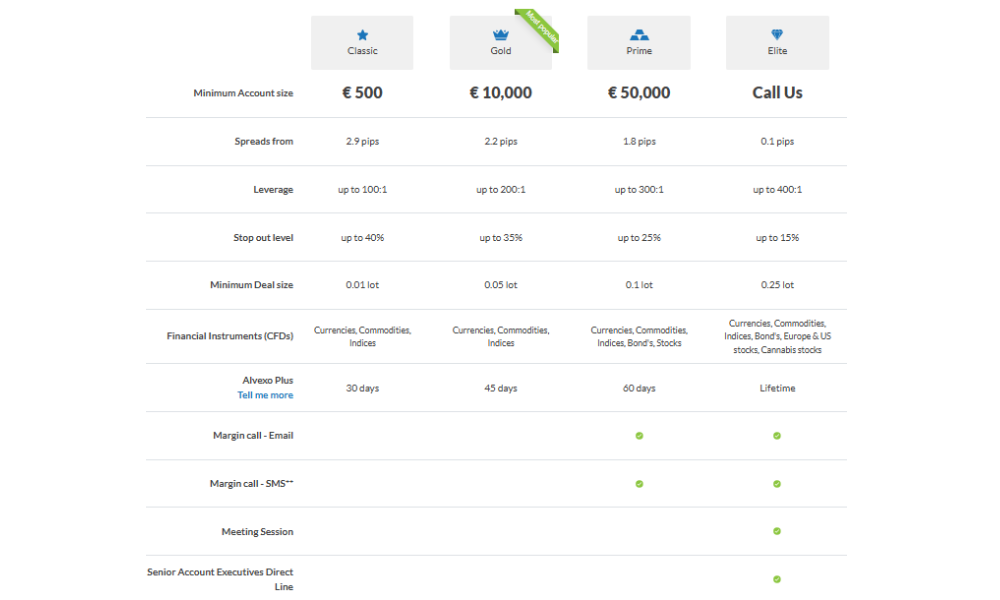Click Prime's Margin call Email checkmark
Screen dimensions: 1000x600
639,436
